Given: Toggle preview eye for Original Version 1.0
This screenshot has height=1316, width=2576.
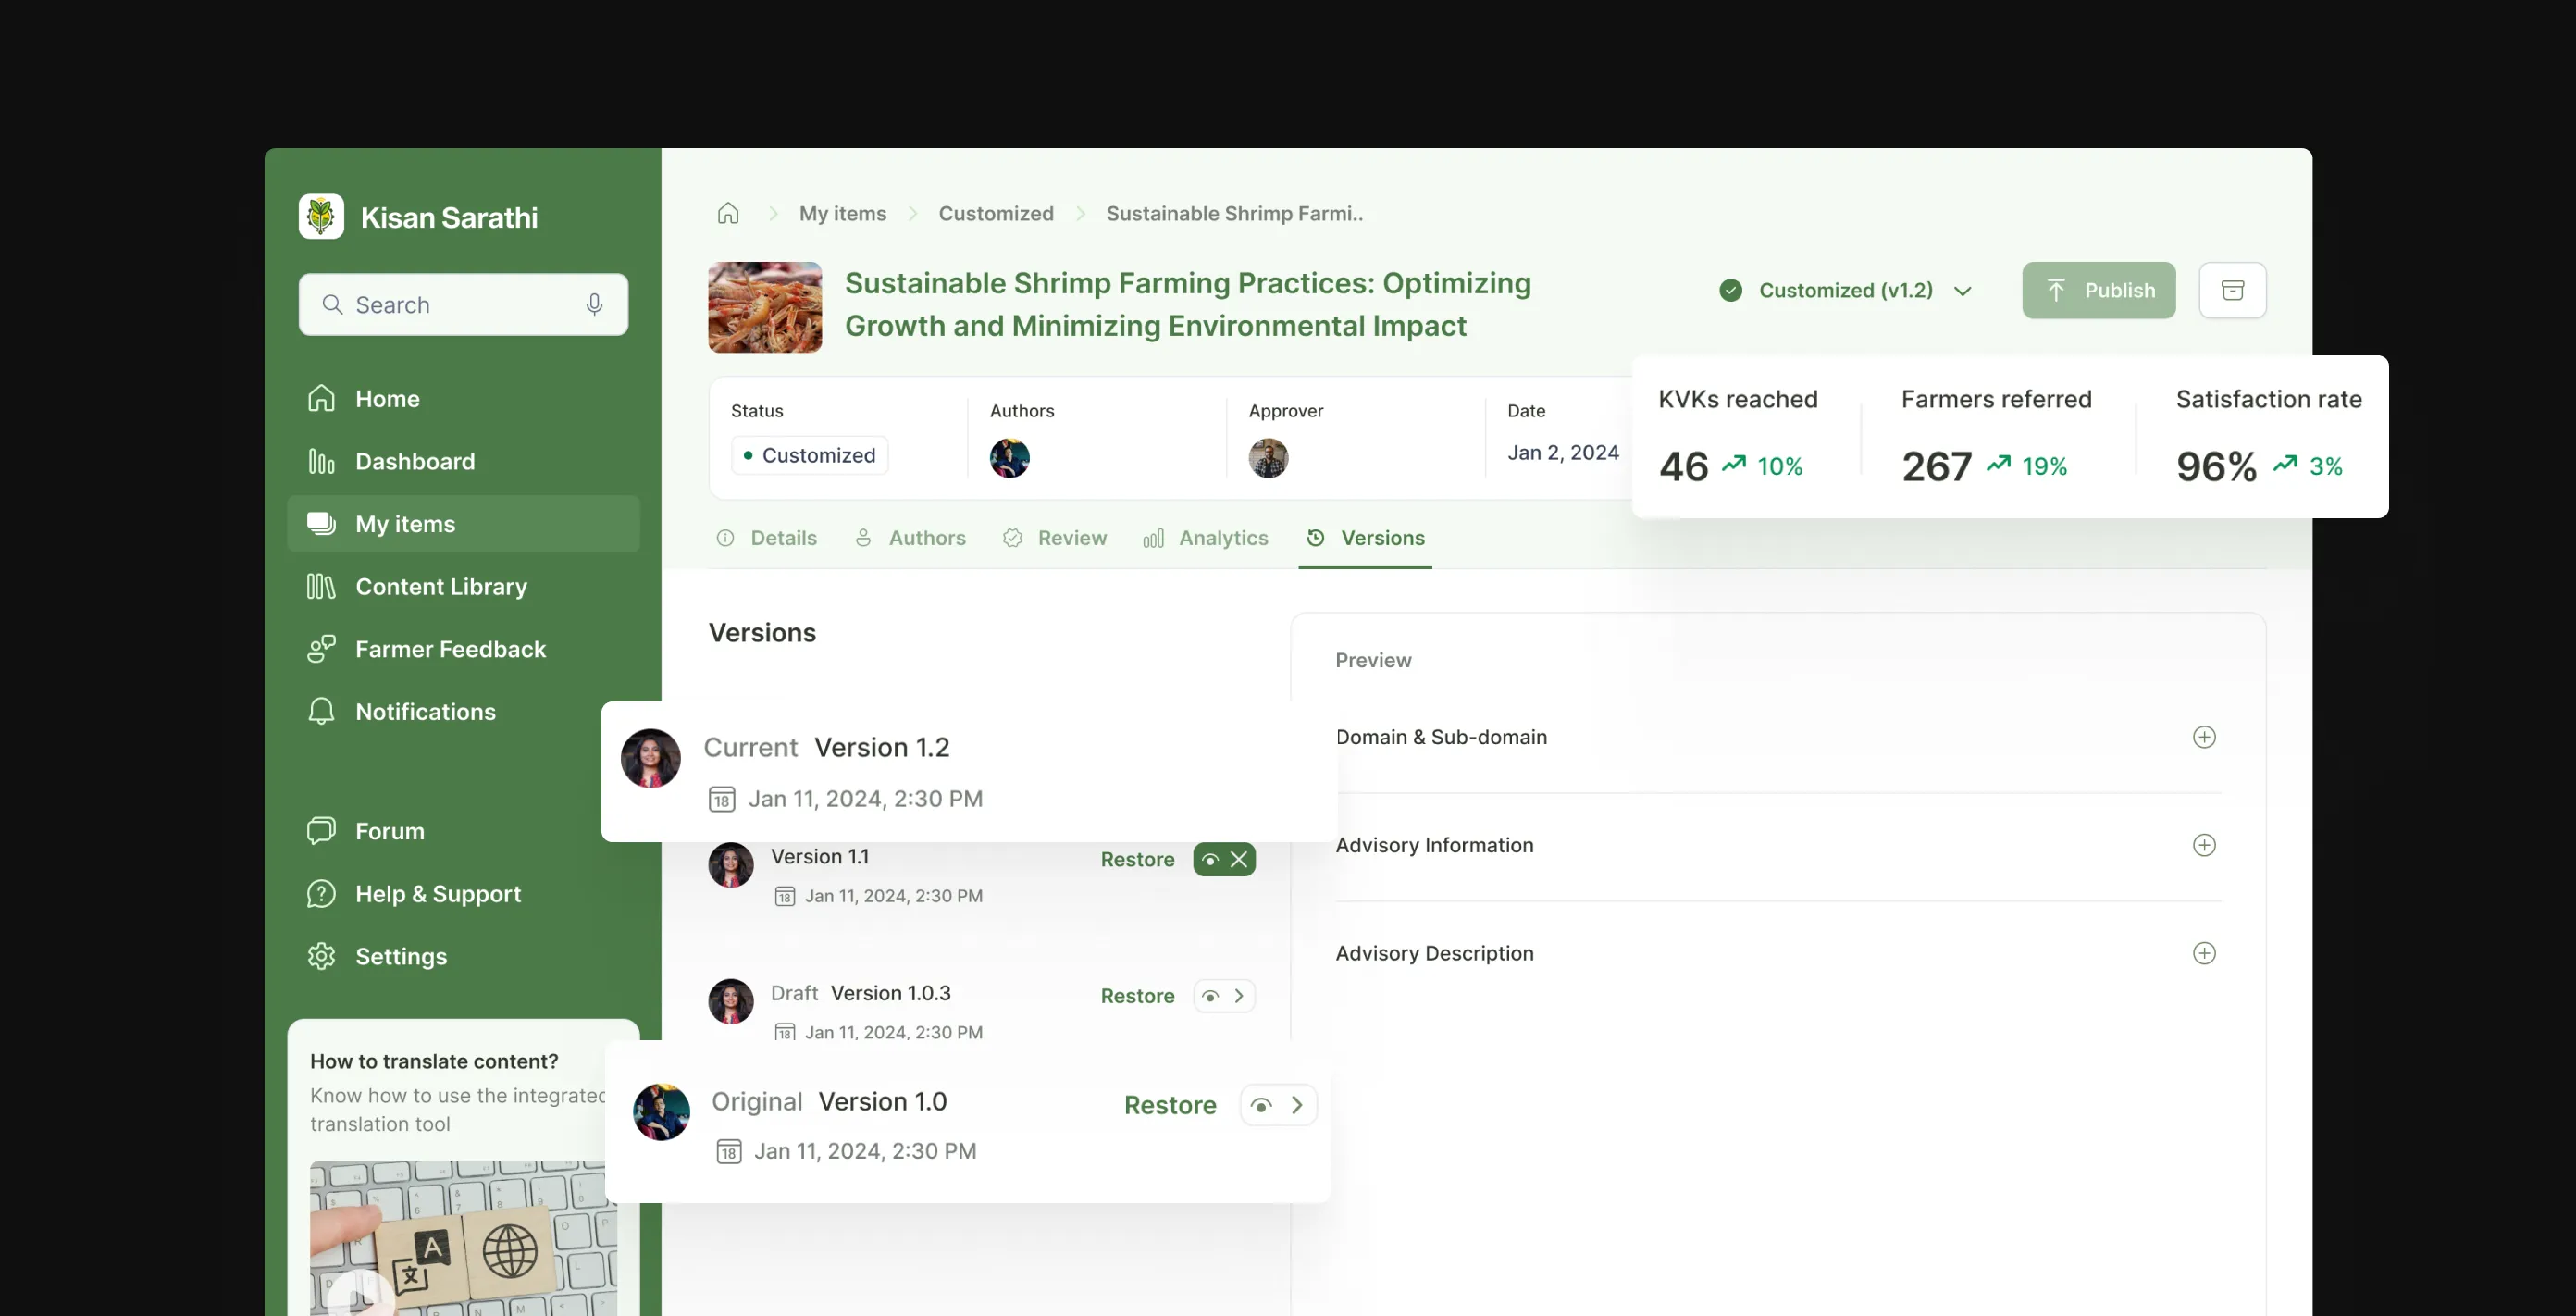Looking at the screenshot, I should pyautogui.click(x=1261, y=1105).
